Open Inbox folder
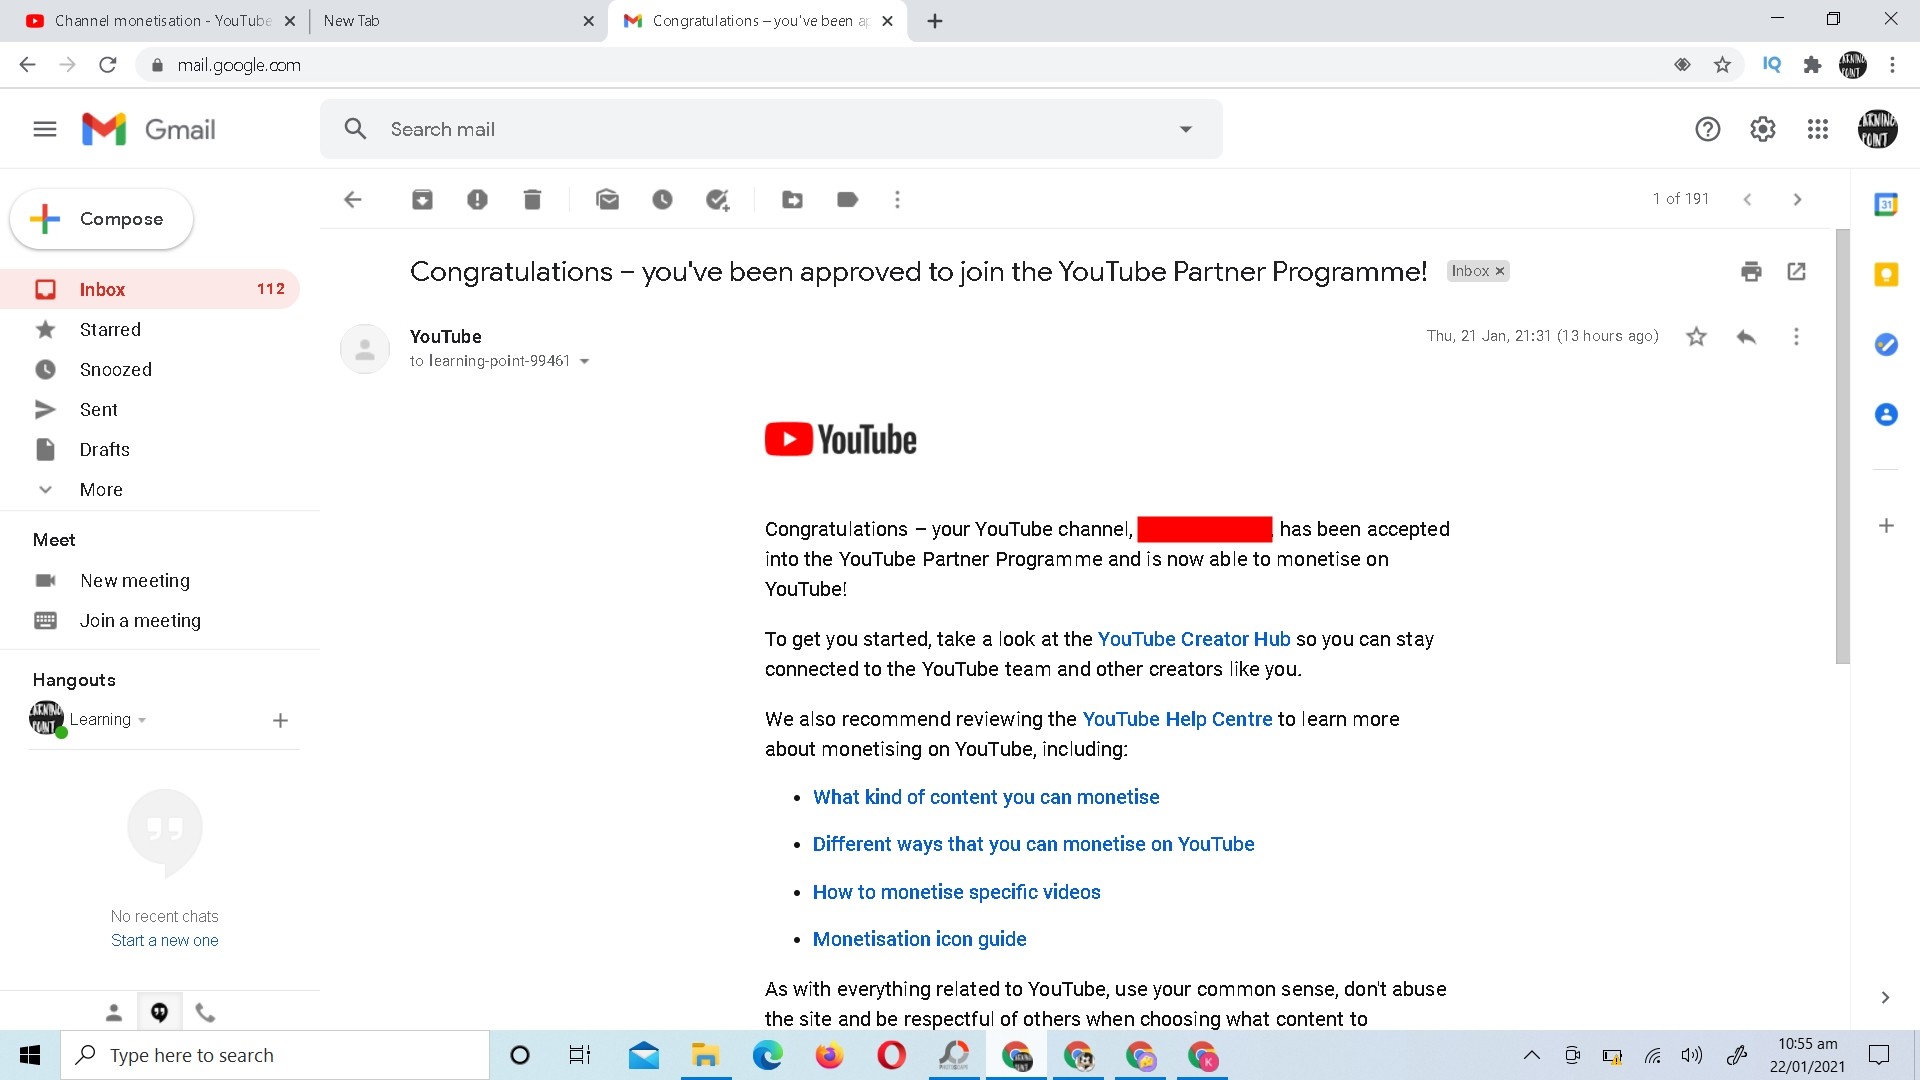1920x1080 pixels. click(150, 289)
